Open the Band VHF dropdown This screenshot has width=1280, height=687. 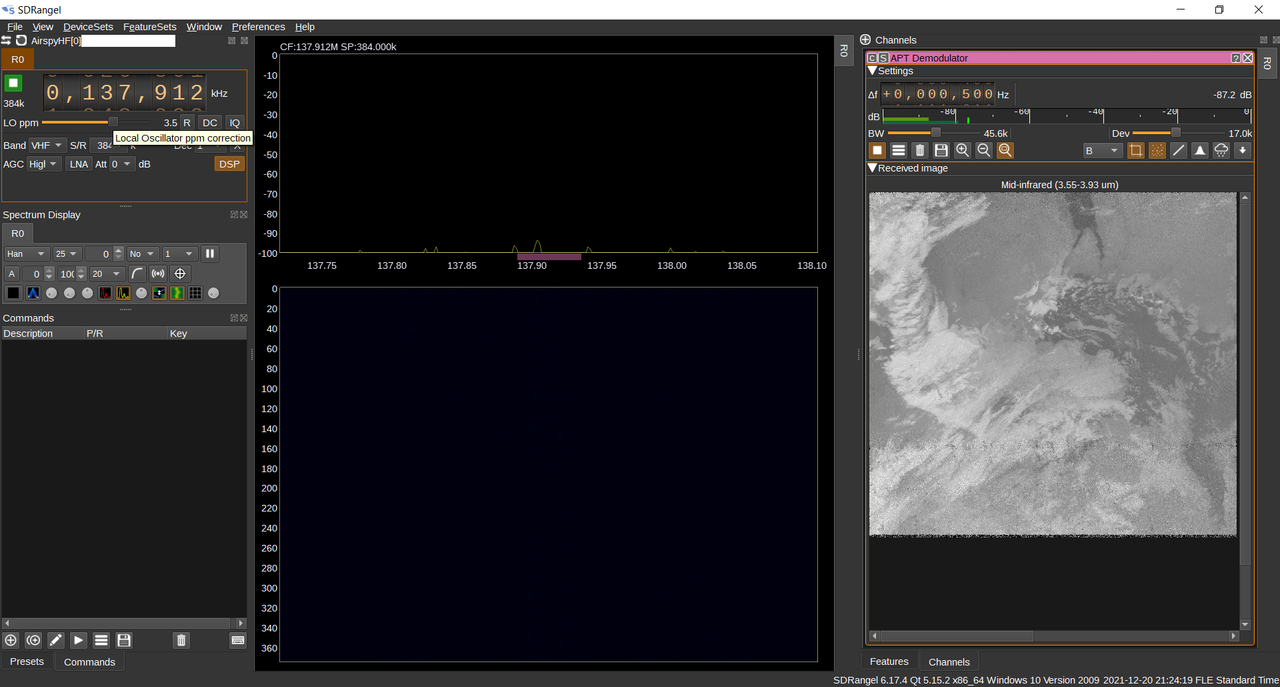[x=47, y=145]
